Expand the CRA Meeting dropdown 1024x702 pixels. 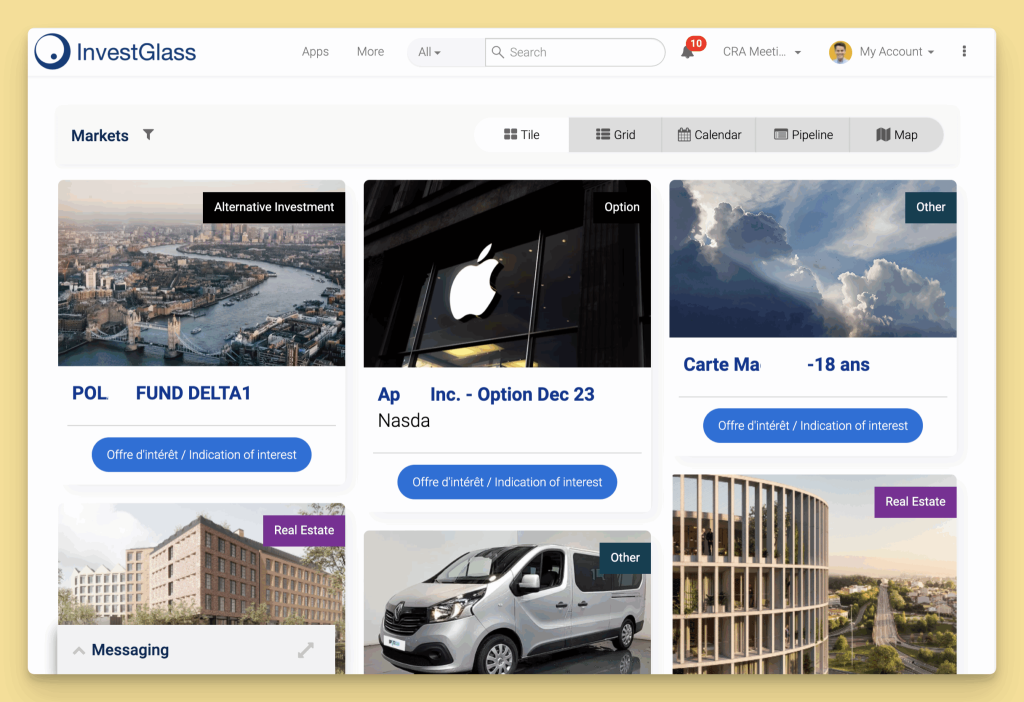coord(763,51)
